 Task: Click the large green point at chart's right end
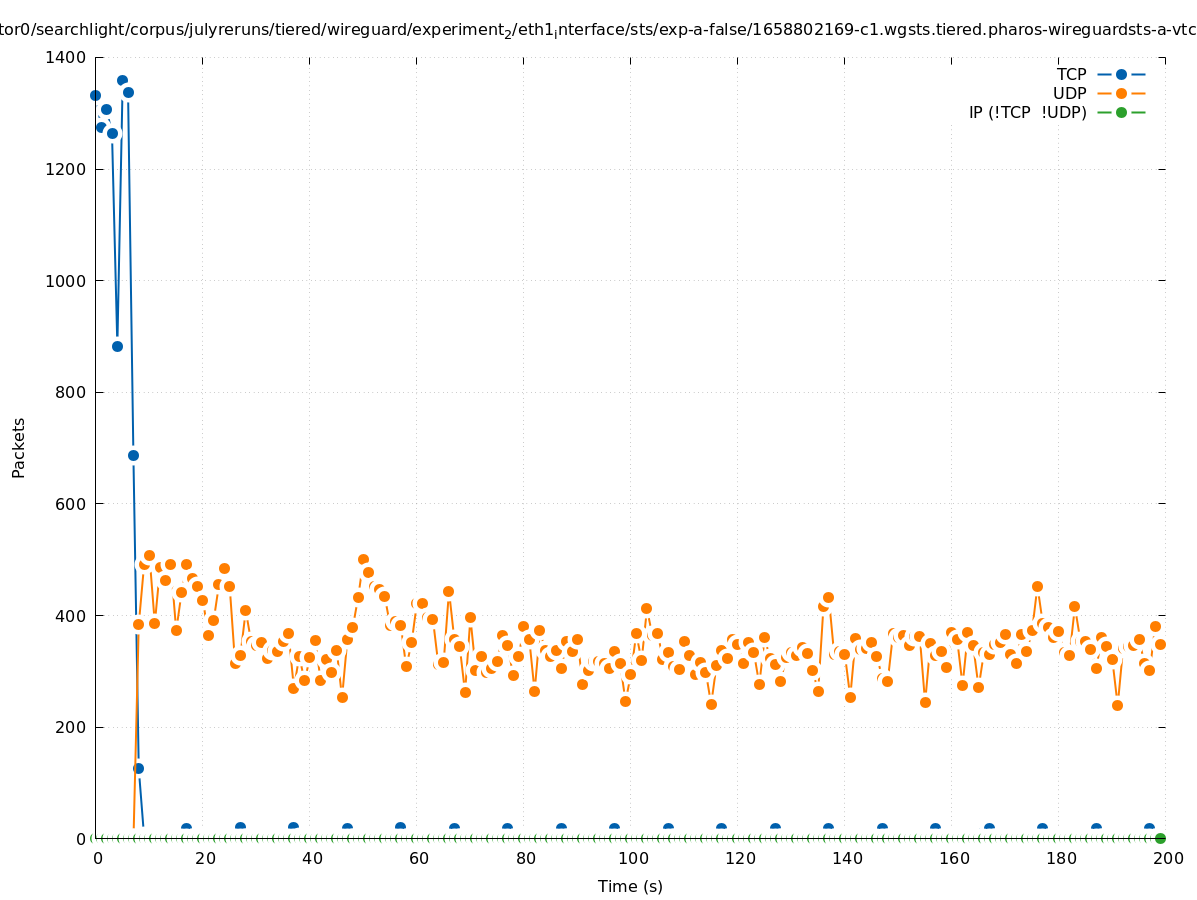[1160, 838]
